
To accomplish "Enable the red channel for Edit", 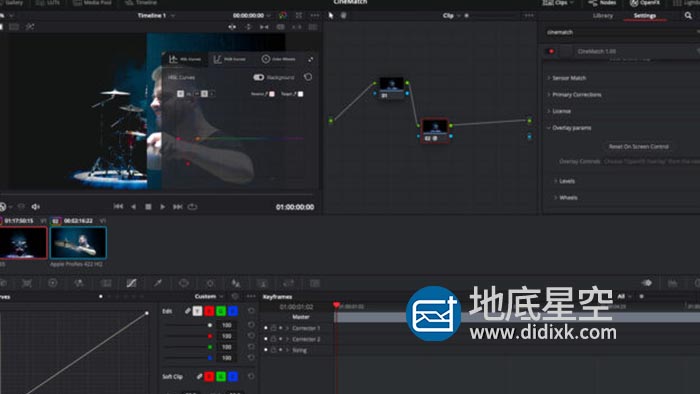I will coord(209,311).
